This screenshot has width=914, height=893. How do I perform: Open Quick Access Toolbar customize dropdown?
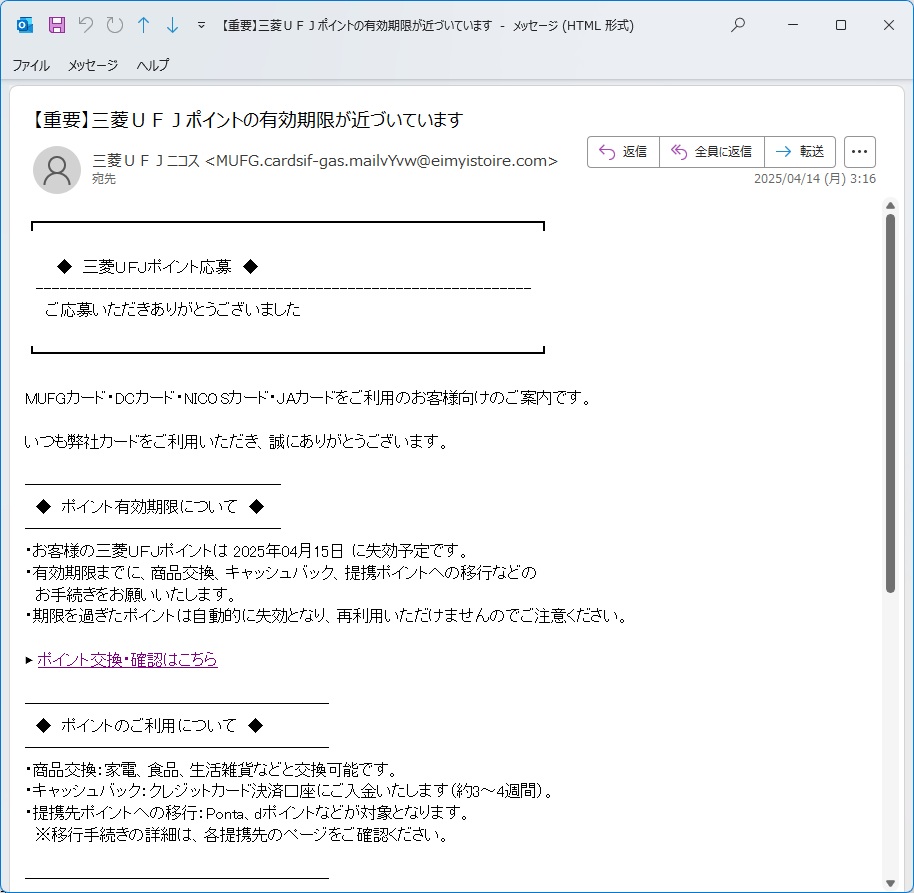pos(201,25)
